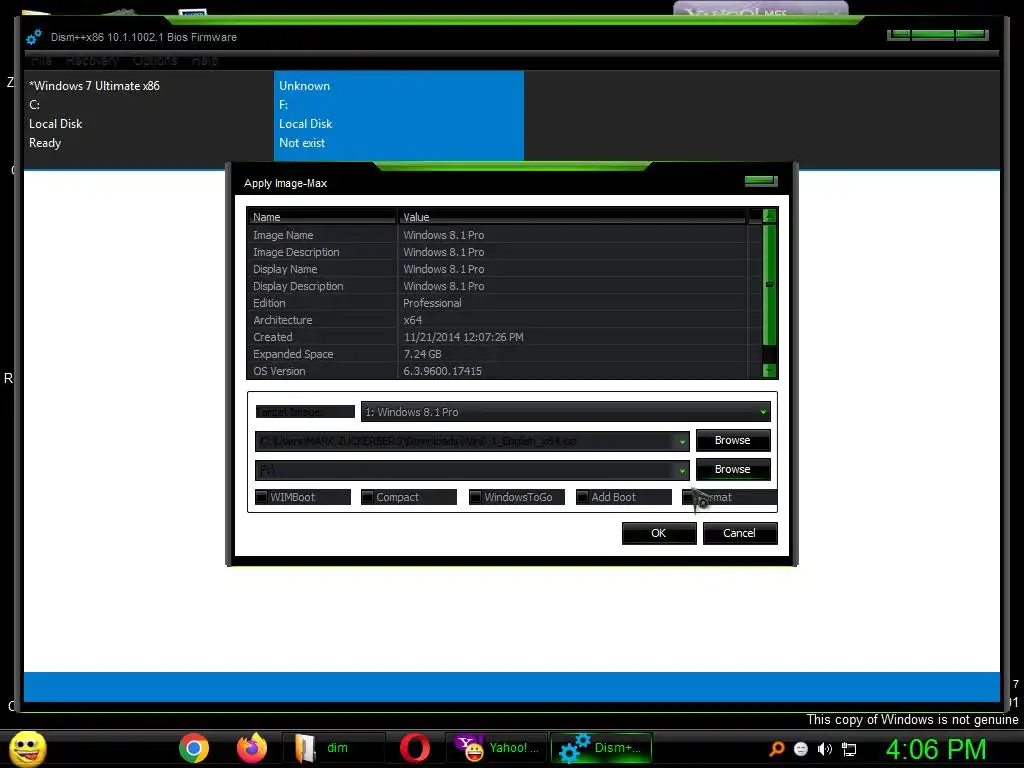
Task: Click the Dism++ taskbar button
Action: click(601, 748)
